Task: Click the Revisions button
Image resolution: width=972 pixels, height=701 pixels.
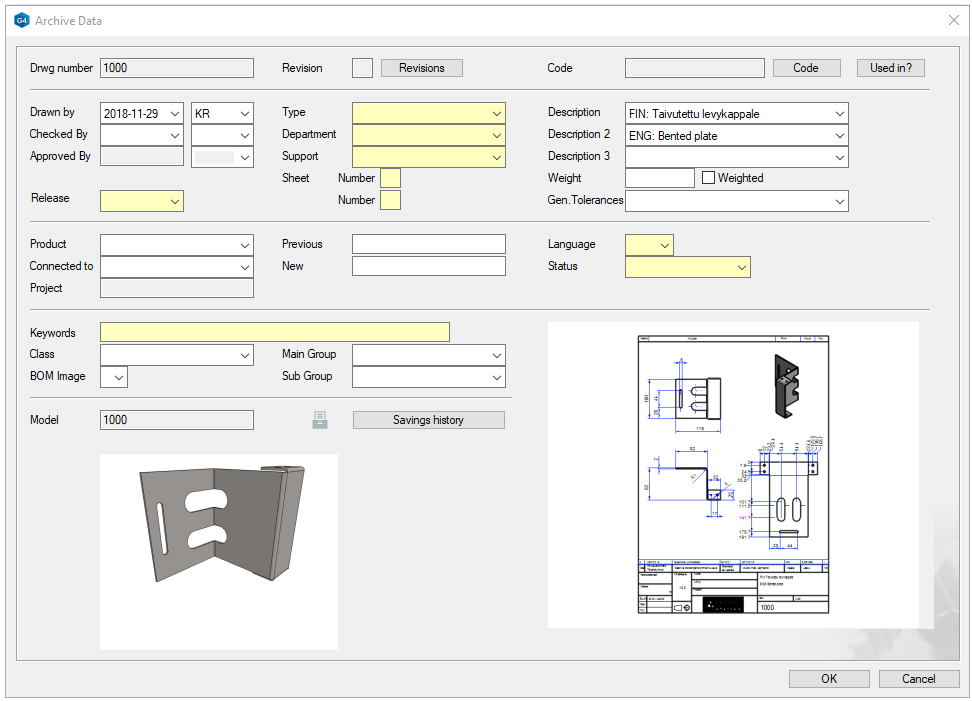Action: pos(421,68)
